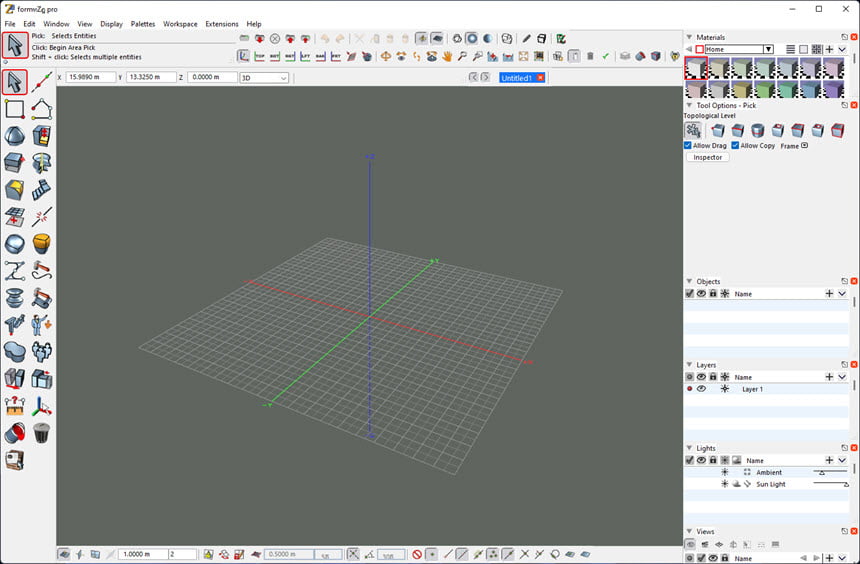Click the red no-snap circle icon
Viewport: 860px width, 564px height.
tap(417, 554)
